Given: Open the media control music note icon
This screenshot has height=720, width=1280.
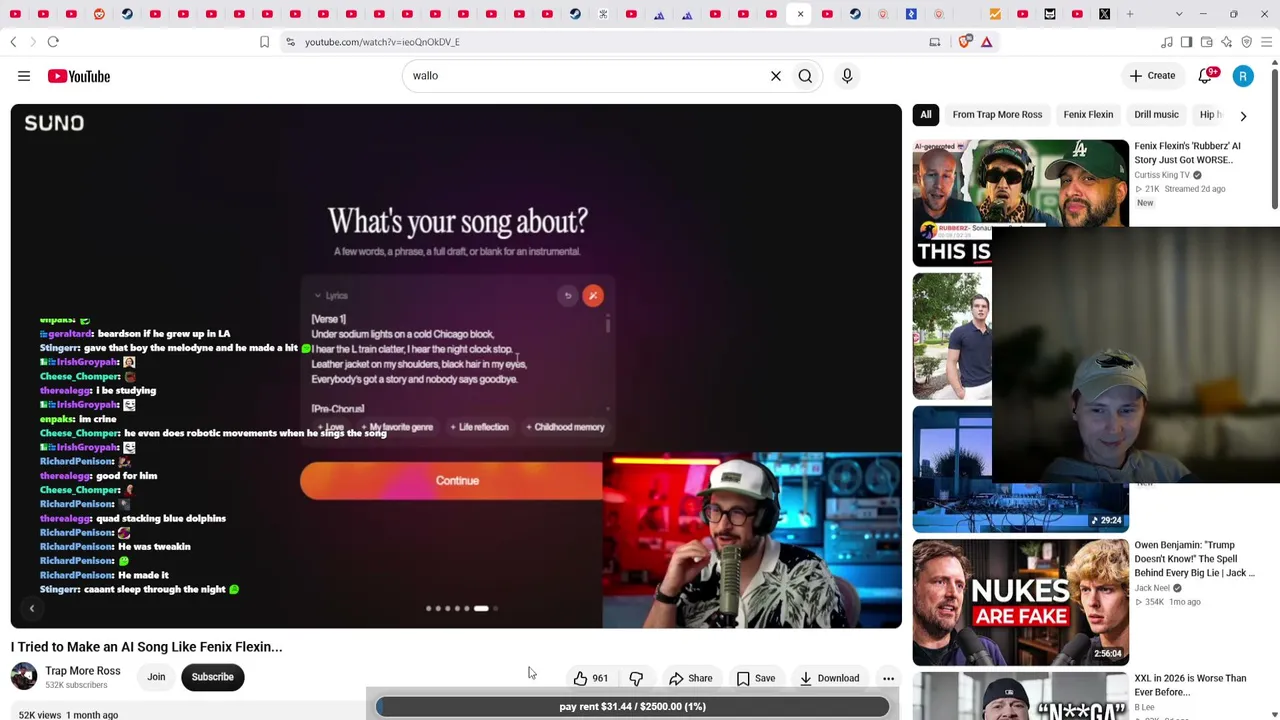Looking at the screenshot, I should pyautogui.click(x=1166, y=42).
